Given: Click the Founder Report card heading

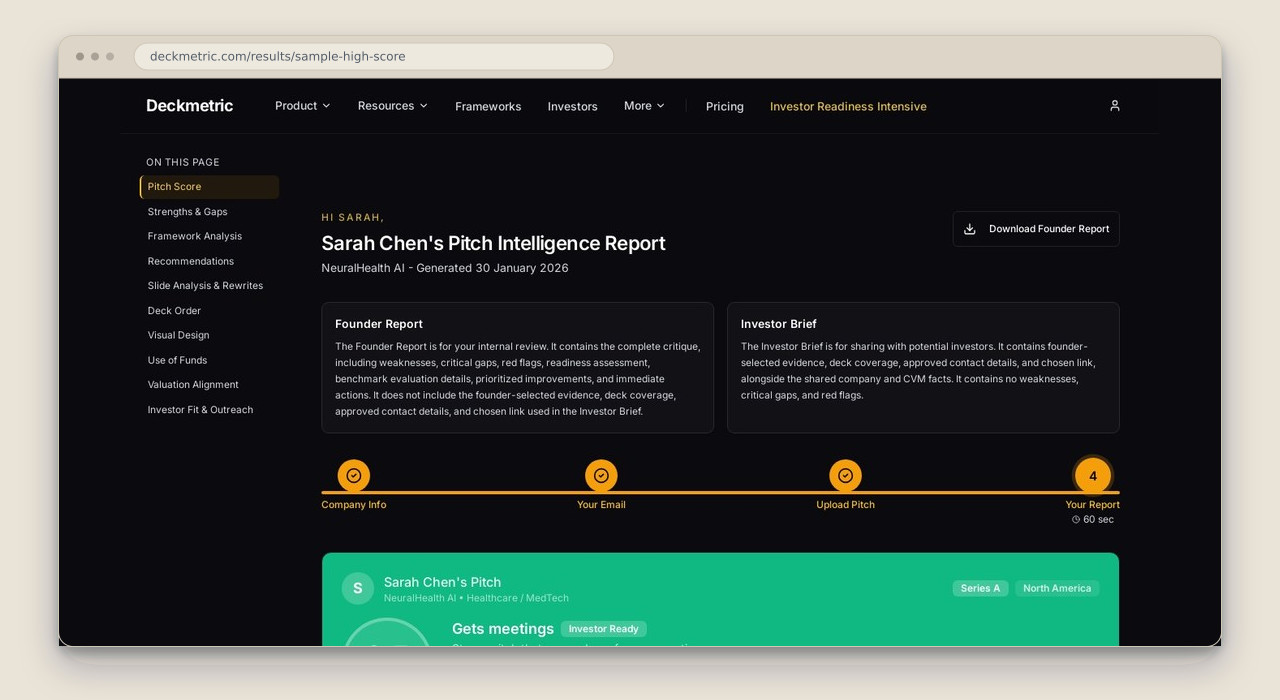Looking at the screenshot, I should [379, 324].
